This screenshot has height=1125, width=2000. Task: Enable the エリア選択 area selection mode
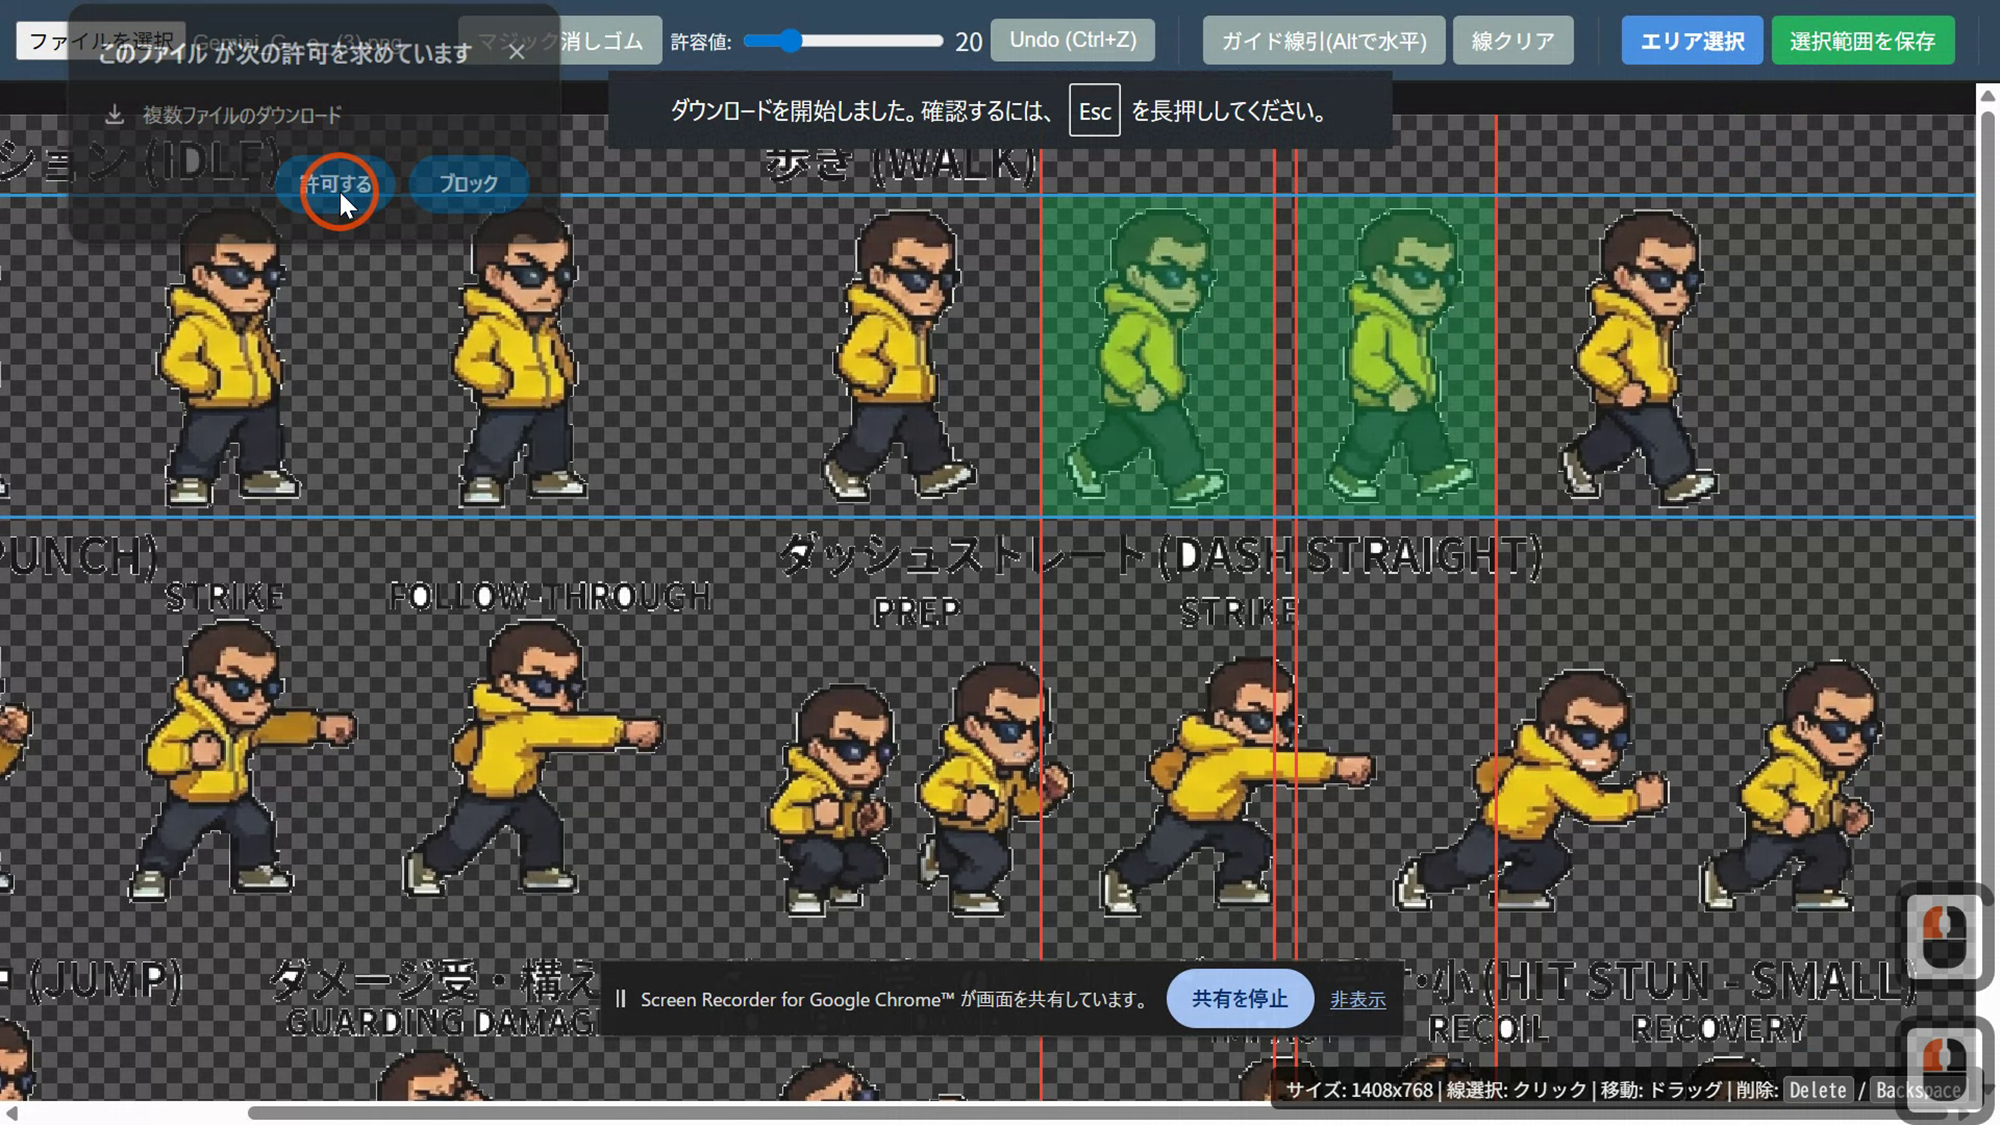tap(1692, 41)
